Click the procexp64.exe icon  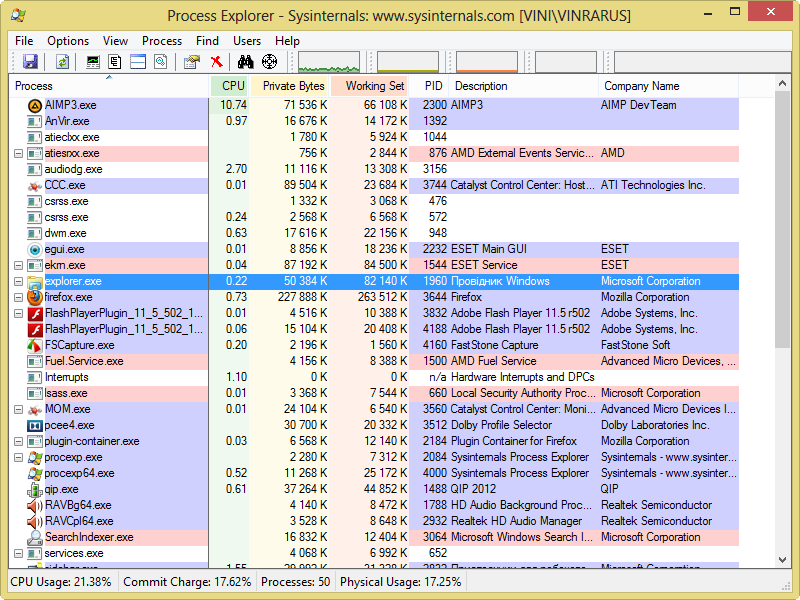(x=35, y=473)
